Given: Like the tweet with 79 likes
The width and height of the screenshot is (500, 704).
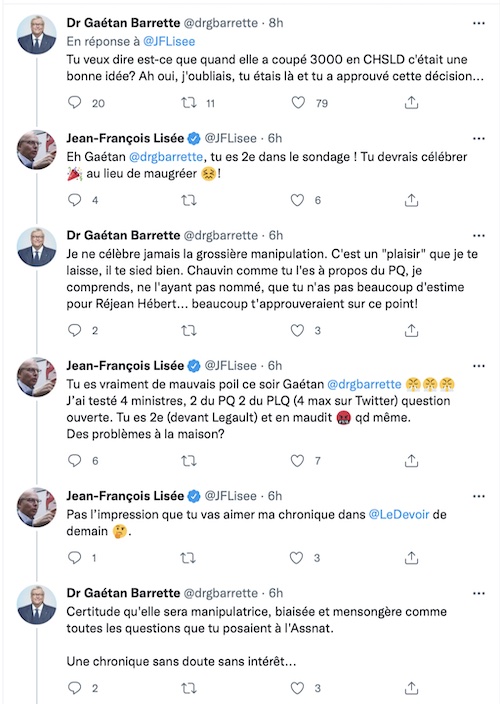Looking at the screenshot, I should click(x=298, y=103).
